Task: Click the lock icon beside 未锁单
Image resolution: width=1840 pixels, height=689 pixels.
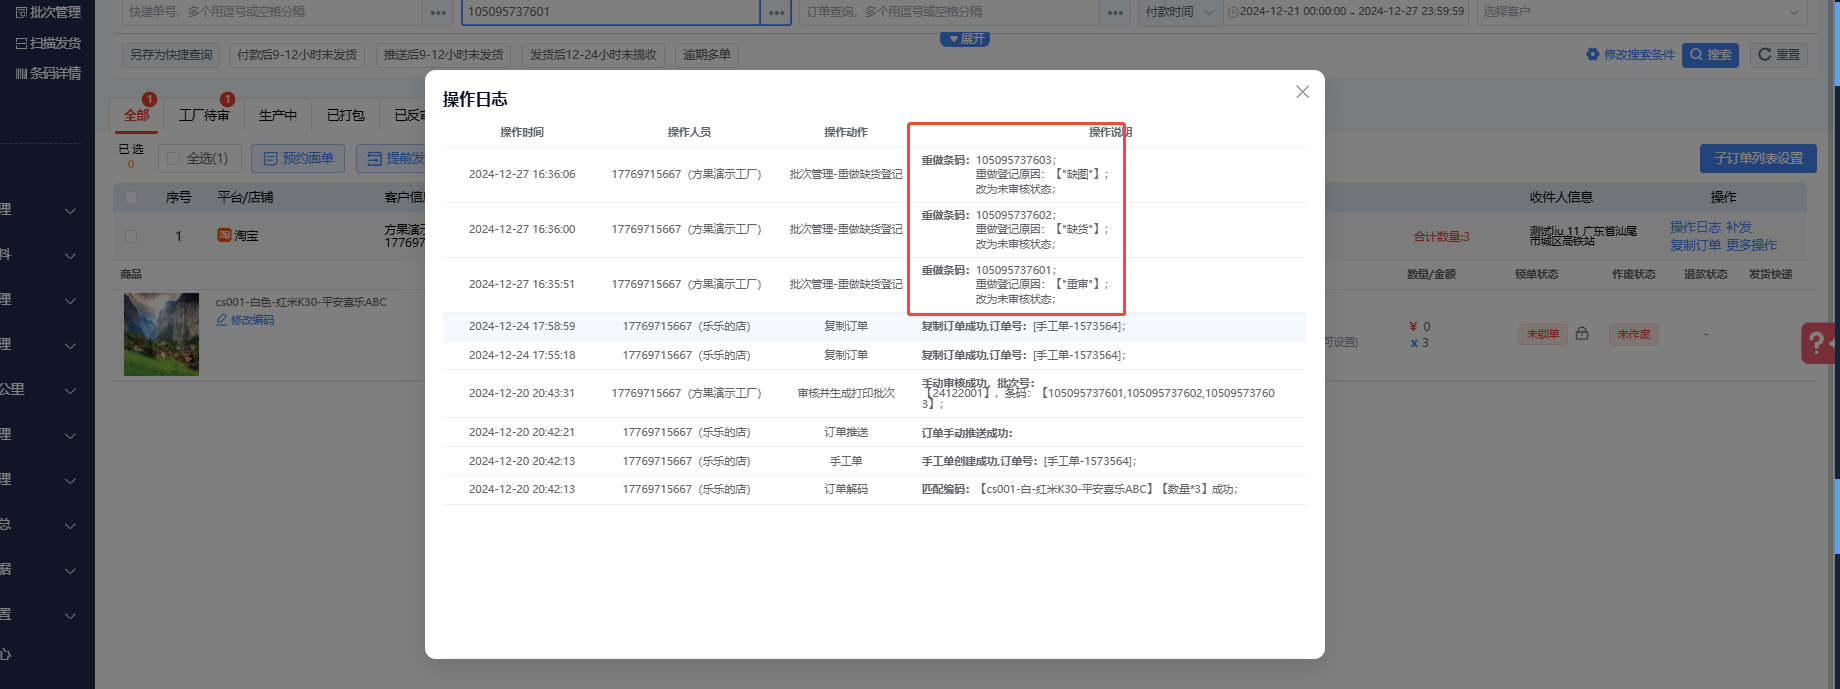Action: coord(1582,334)
